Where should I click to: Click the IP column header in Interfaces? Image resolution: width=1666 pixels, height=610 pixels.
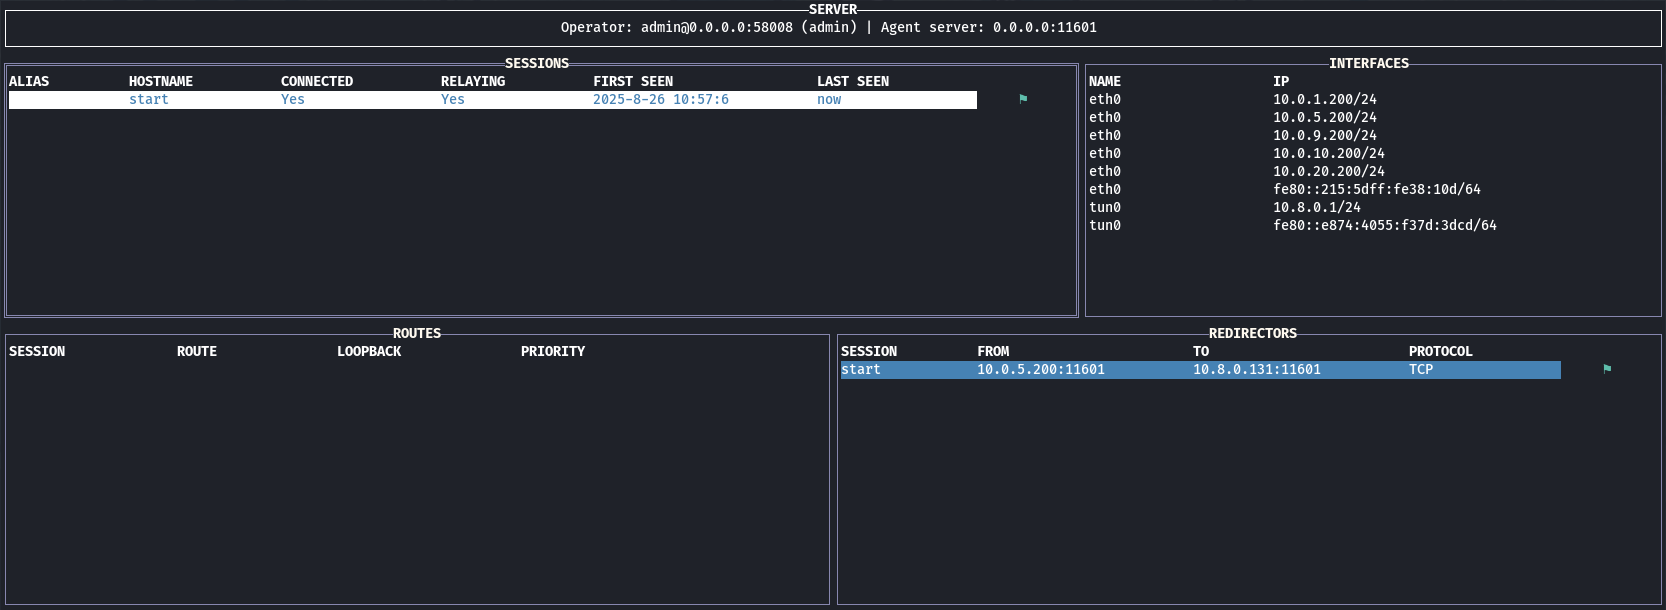click(x=1281, y=82)
